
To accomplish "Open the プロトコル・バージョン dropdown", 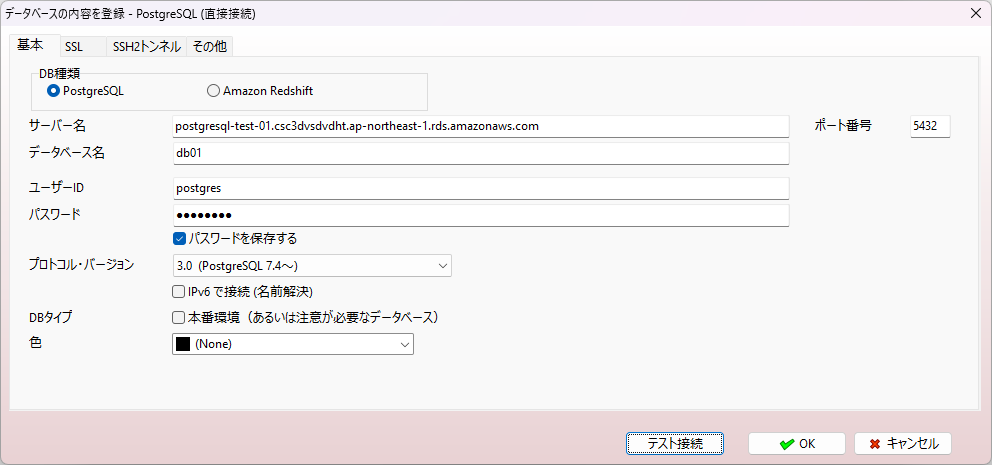I will click(x=312, y=266).
